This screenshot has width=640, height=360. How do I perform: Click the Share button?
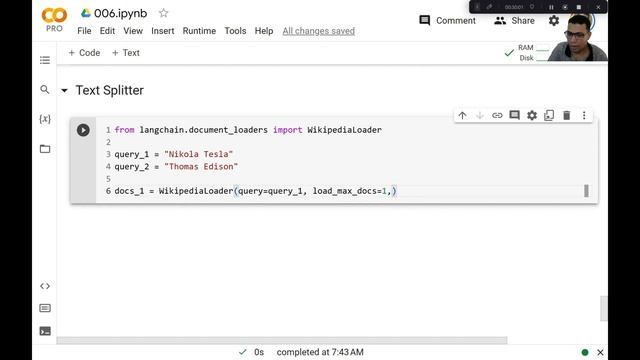point(514,20)
